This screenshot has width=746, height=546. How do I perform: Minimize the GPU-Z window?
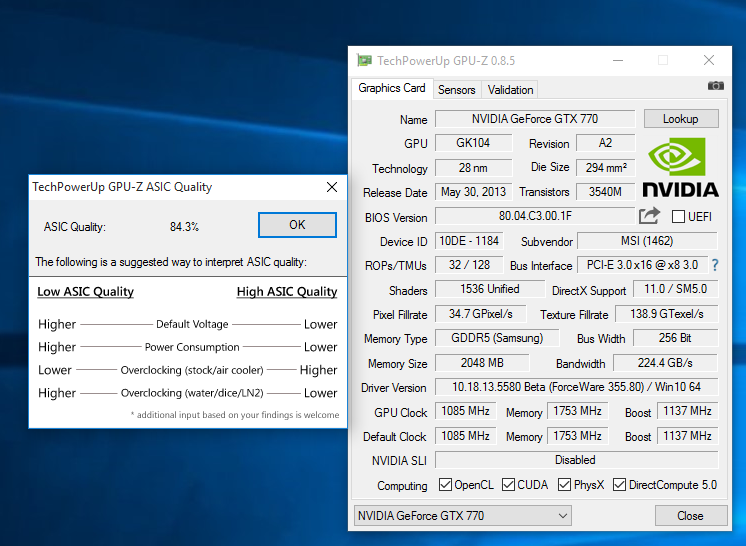[x=618, y=60]
